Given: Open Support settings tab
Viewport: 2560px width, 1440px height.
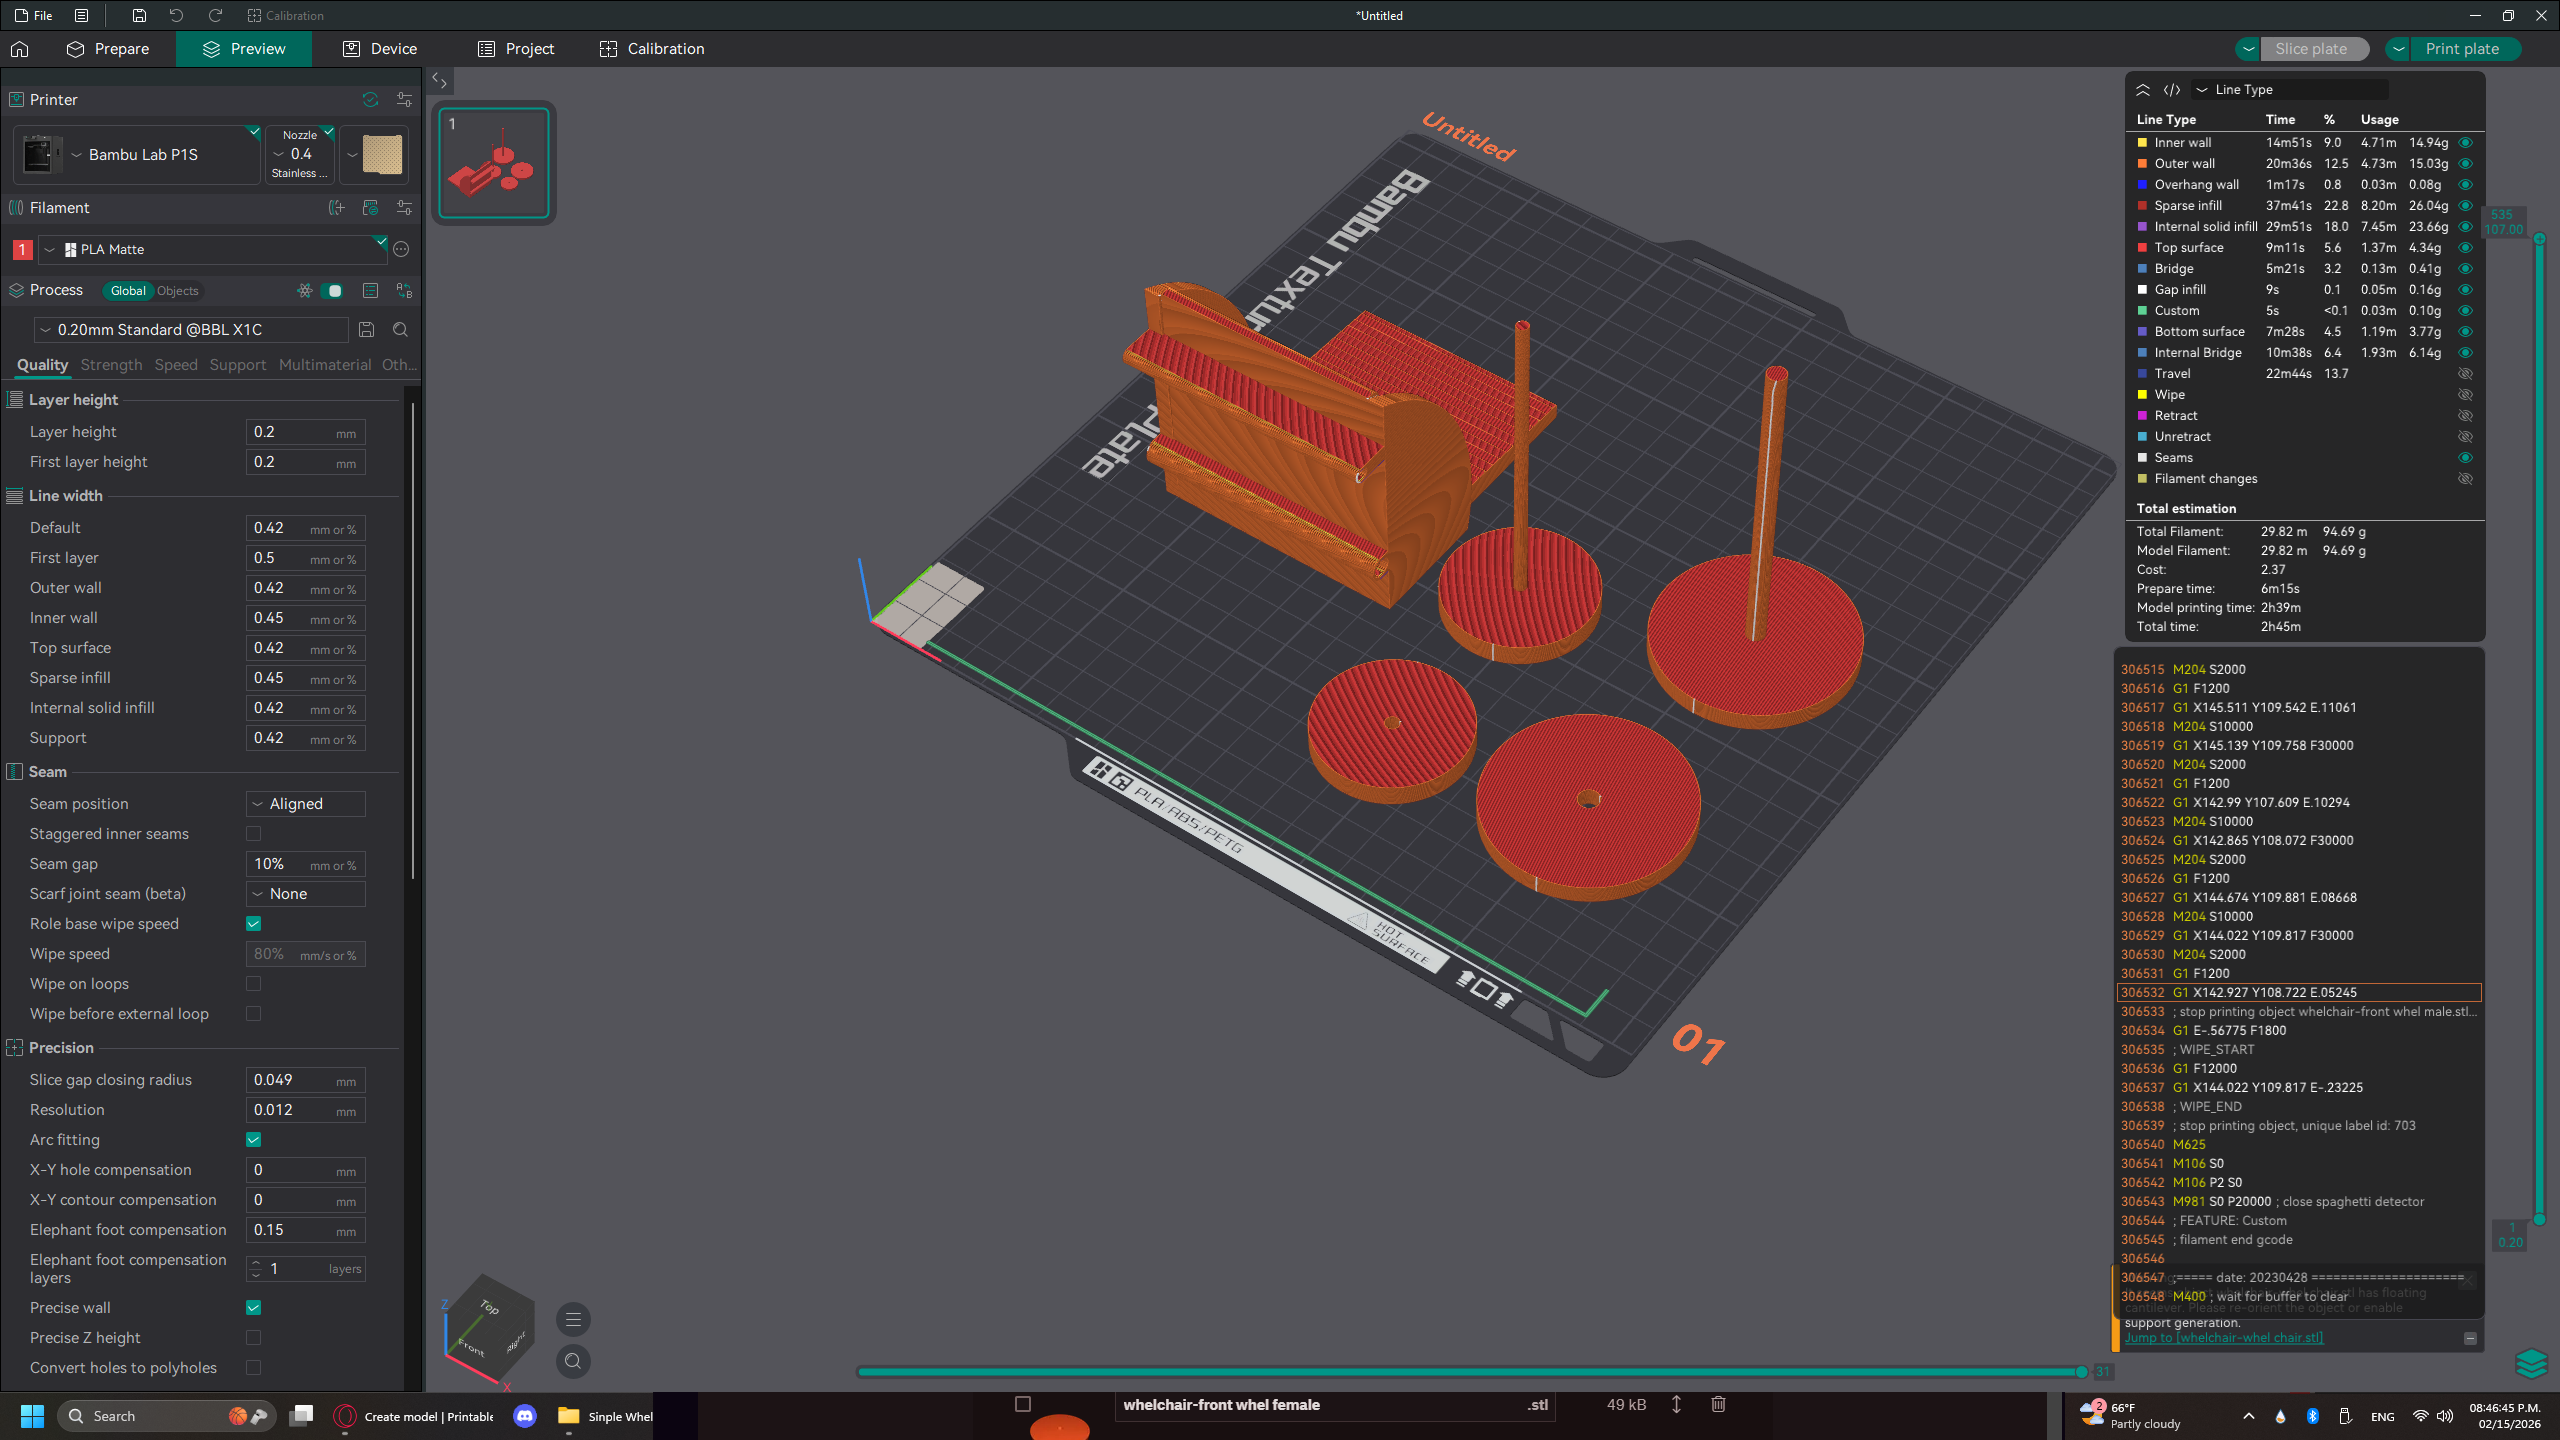Looking at the screenshot, I should click(238, 365).
